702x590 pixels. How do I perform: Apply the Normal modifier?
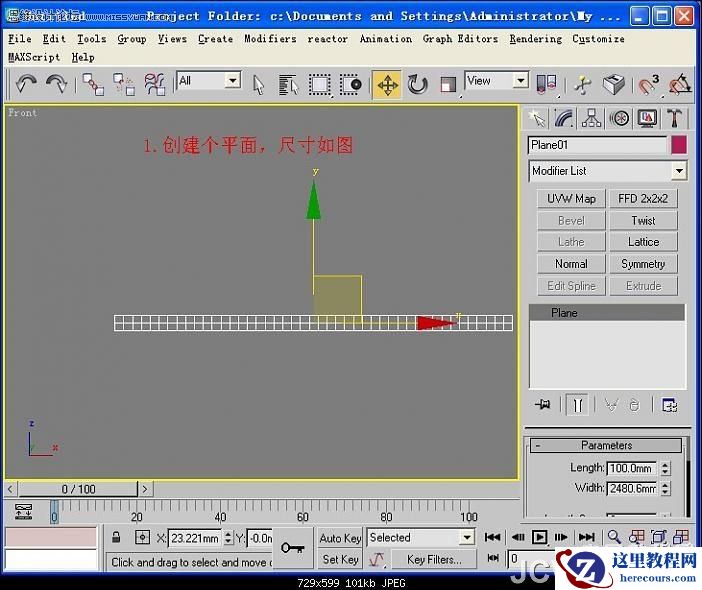coord(571,264)
